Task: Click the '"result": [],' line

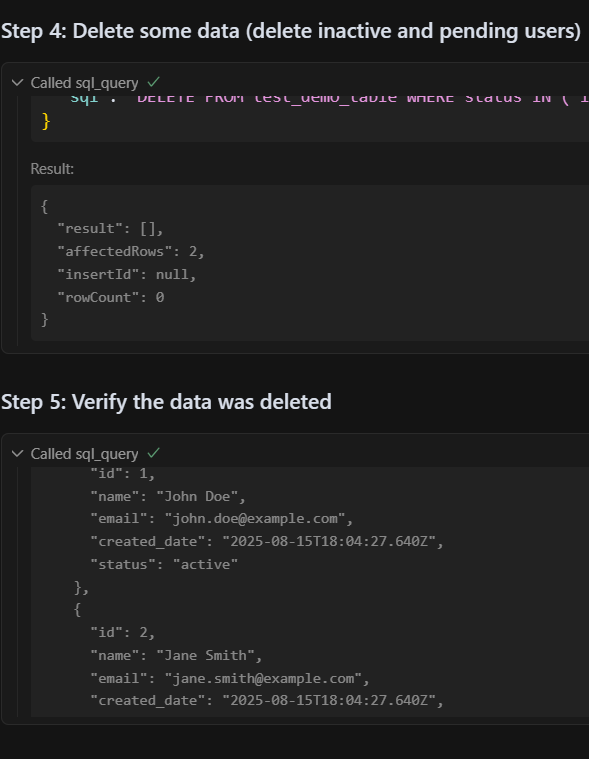Action: click(110, 228)
